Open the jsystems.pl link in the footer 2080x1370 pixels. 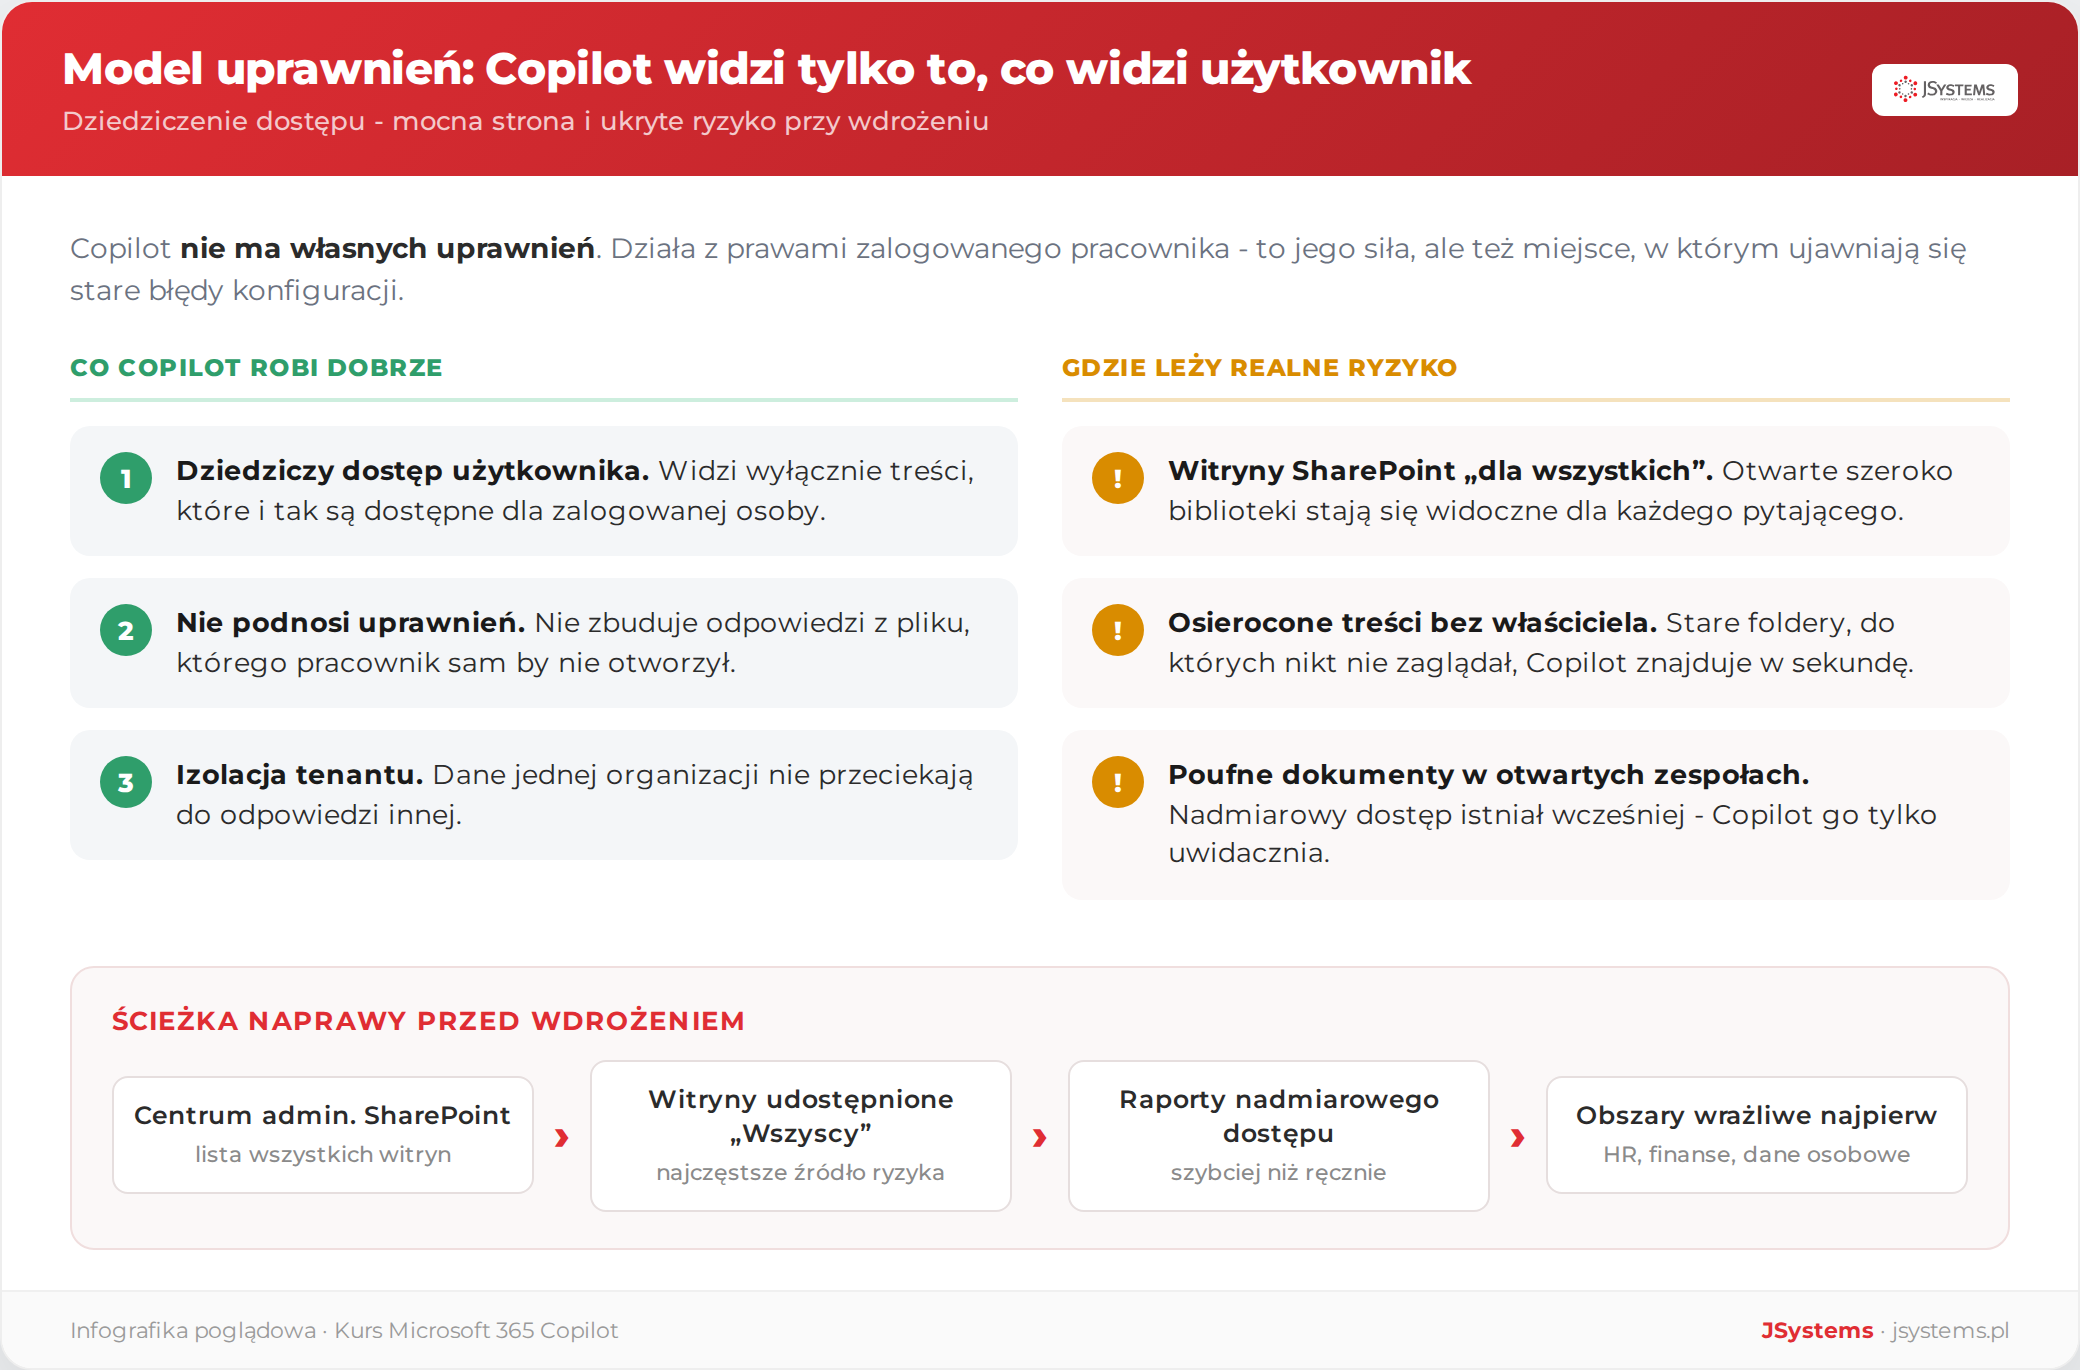tap(1950, 1330)
